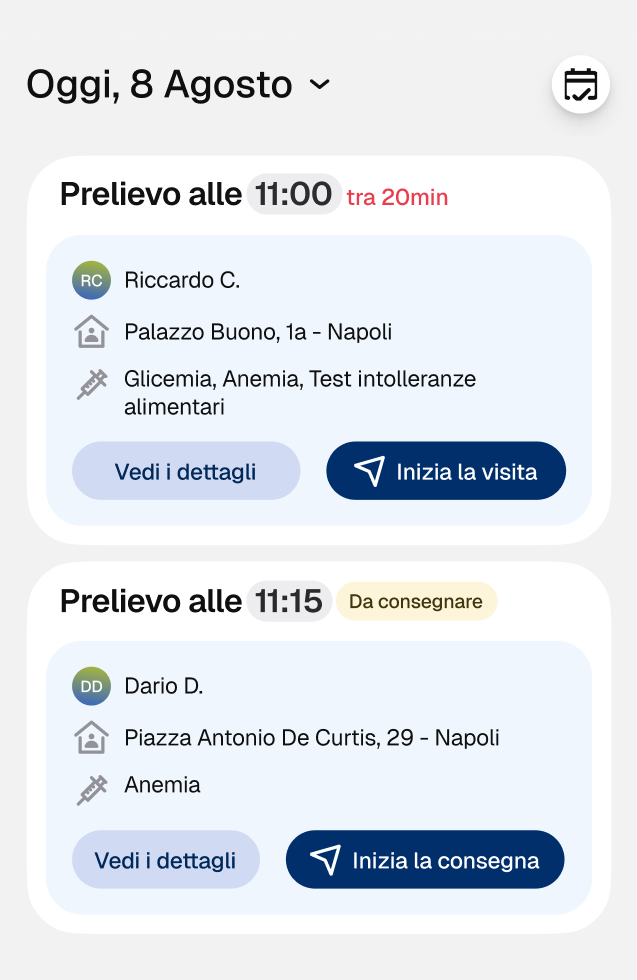
Task: Select the Oggi, 8 Agosto date heading
Action: click(159, 85)
